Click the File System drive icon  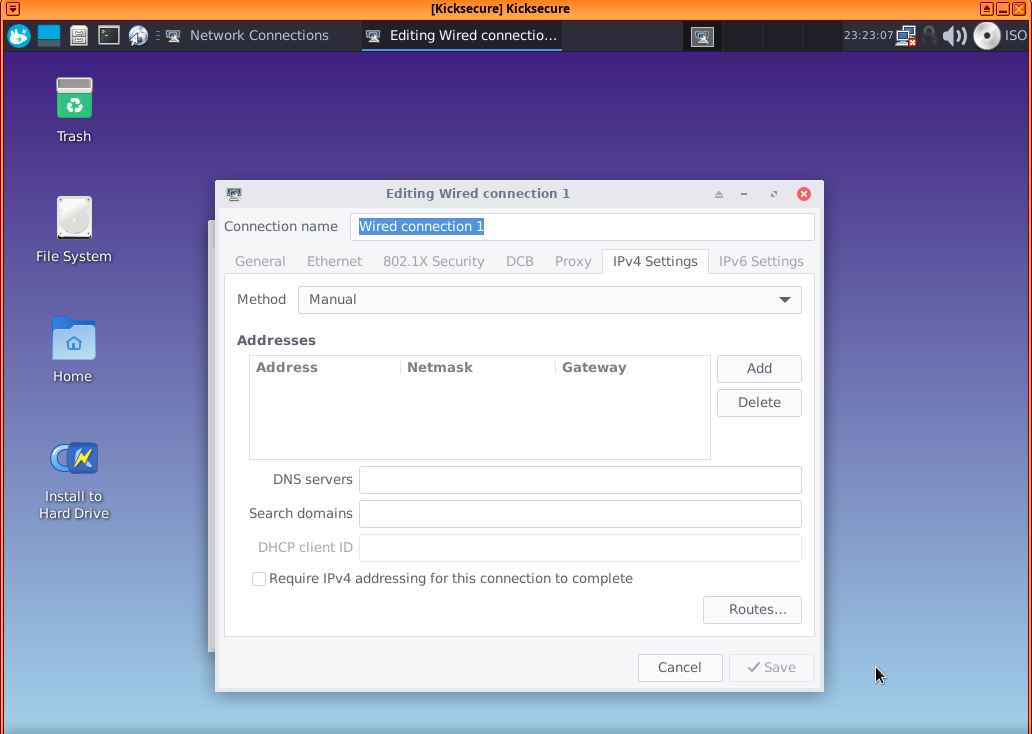pyautogui.click(x=74, y=218)
